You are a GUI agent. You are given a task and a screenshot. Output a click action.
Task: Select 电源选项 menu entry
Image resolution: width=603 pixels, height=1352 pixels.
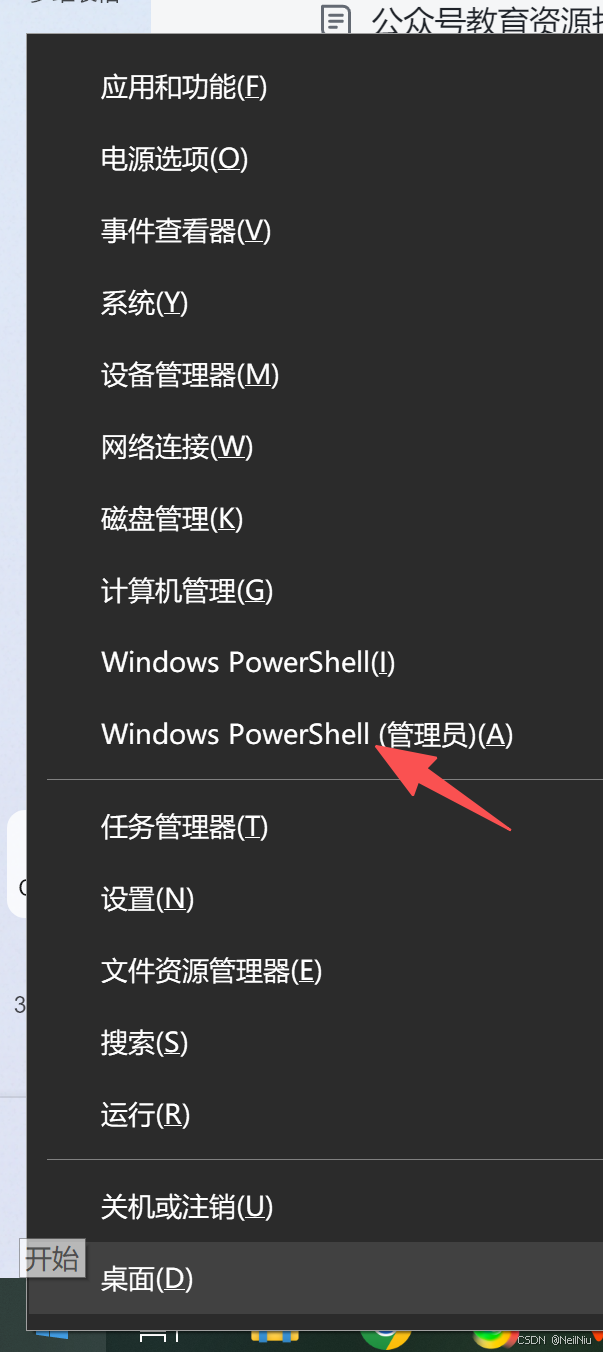[315, 160]
